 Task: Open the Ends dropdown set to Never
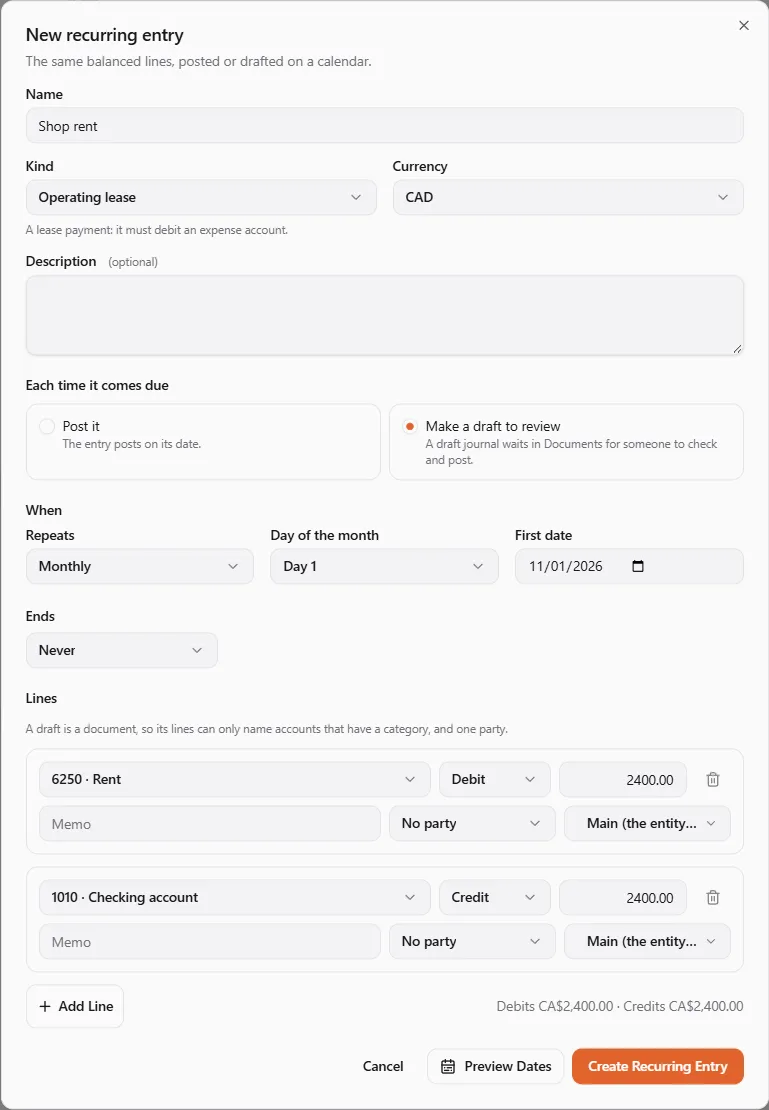(122, 650)
